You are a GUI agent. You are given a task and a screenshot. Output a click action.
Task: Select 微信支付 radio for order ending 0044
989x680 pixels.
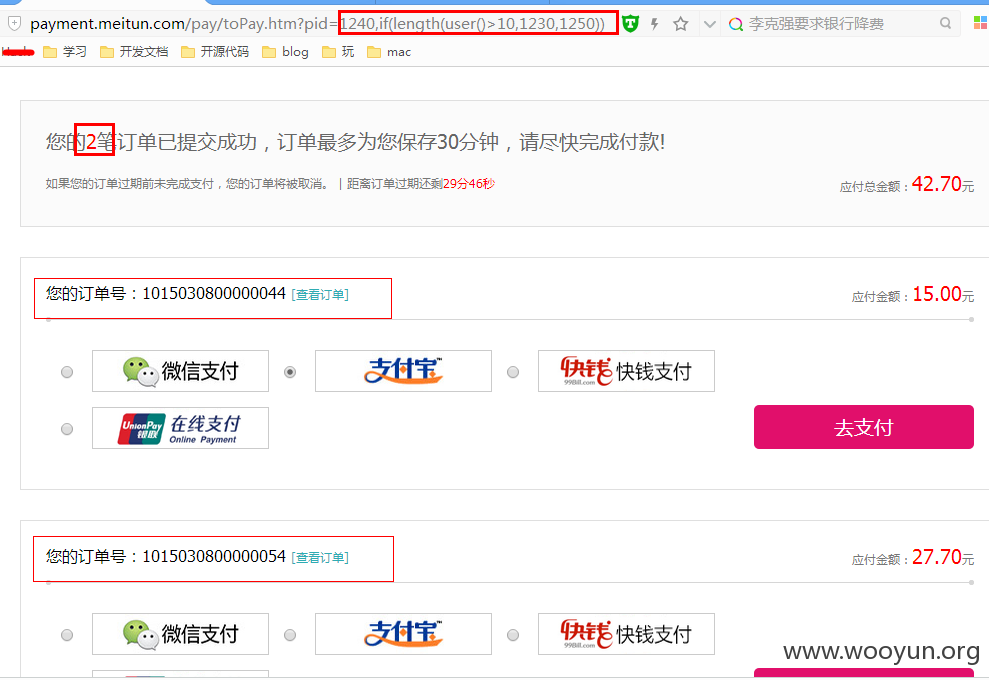tap(67, 372)
